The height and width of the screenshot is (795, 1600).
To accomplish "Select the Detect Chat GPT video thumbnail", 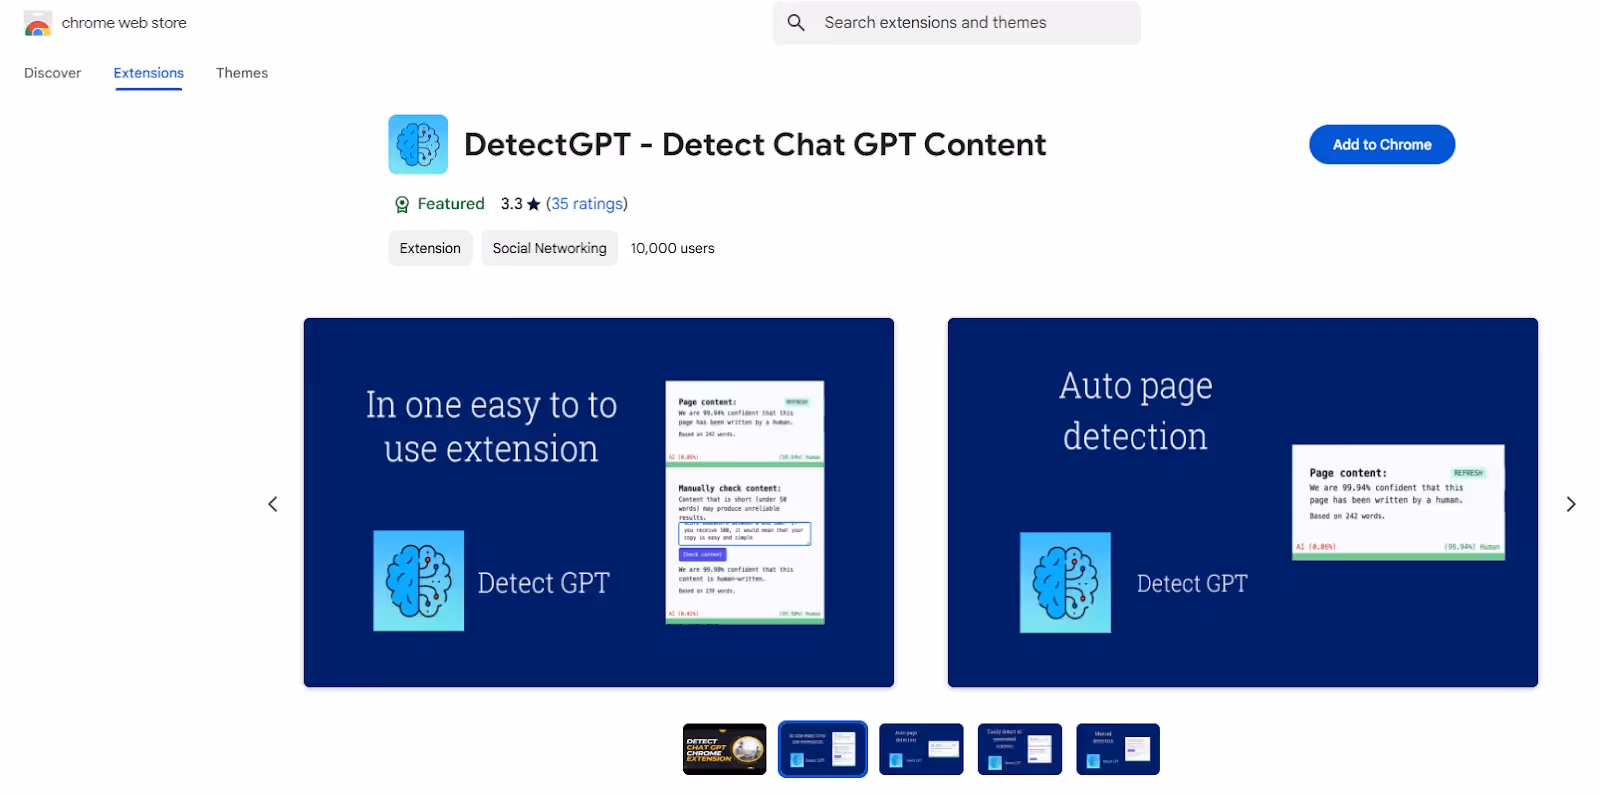I will (x=725, y=749).
